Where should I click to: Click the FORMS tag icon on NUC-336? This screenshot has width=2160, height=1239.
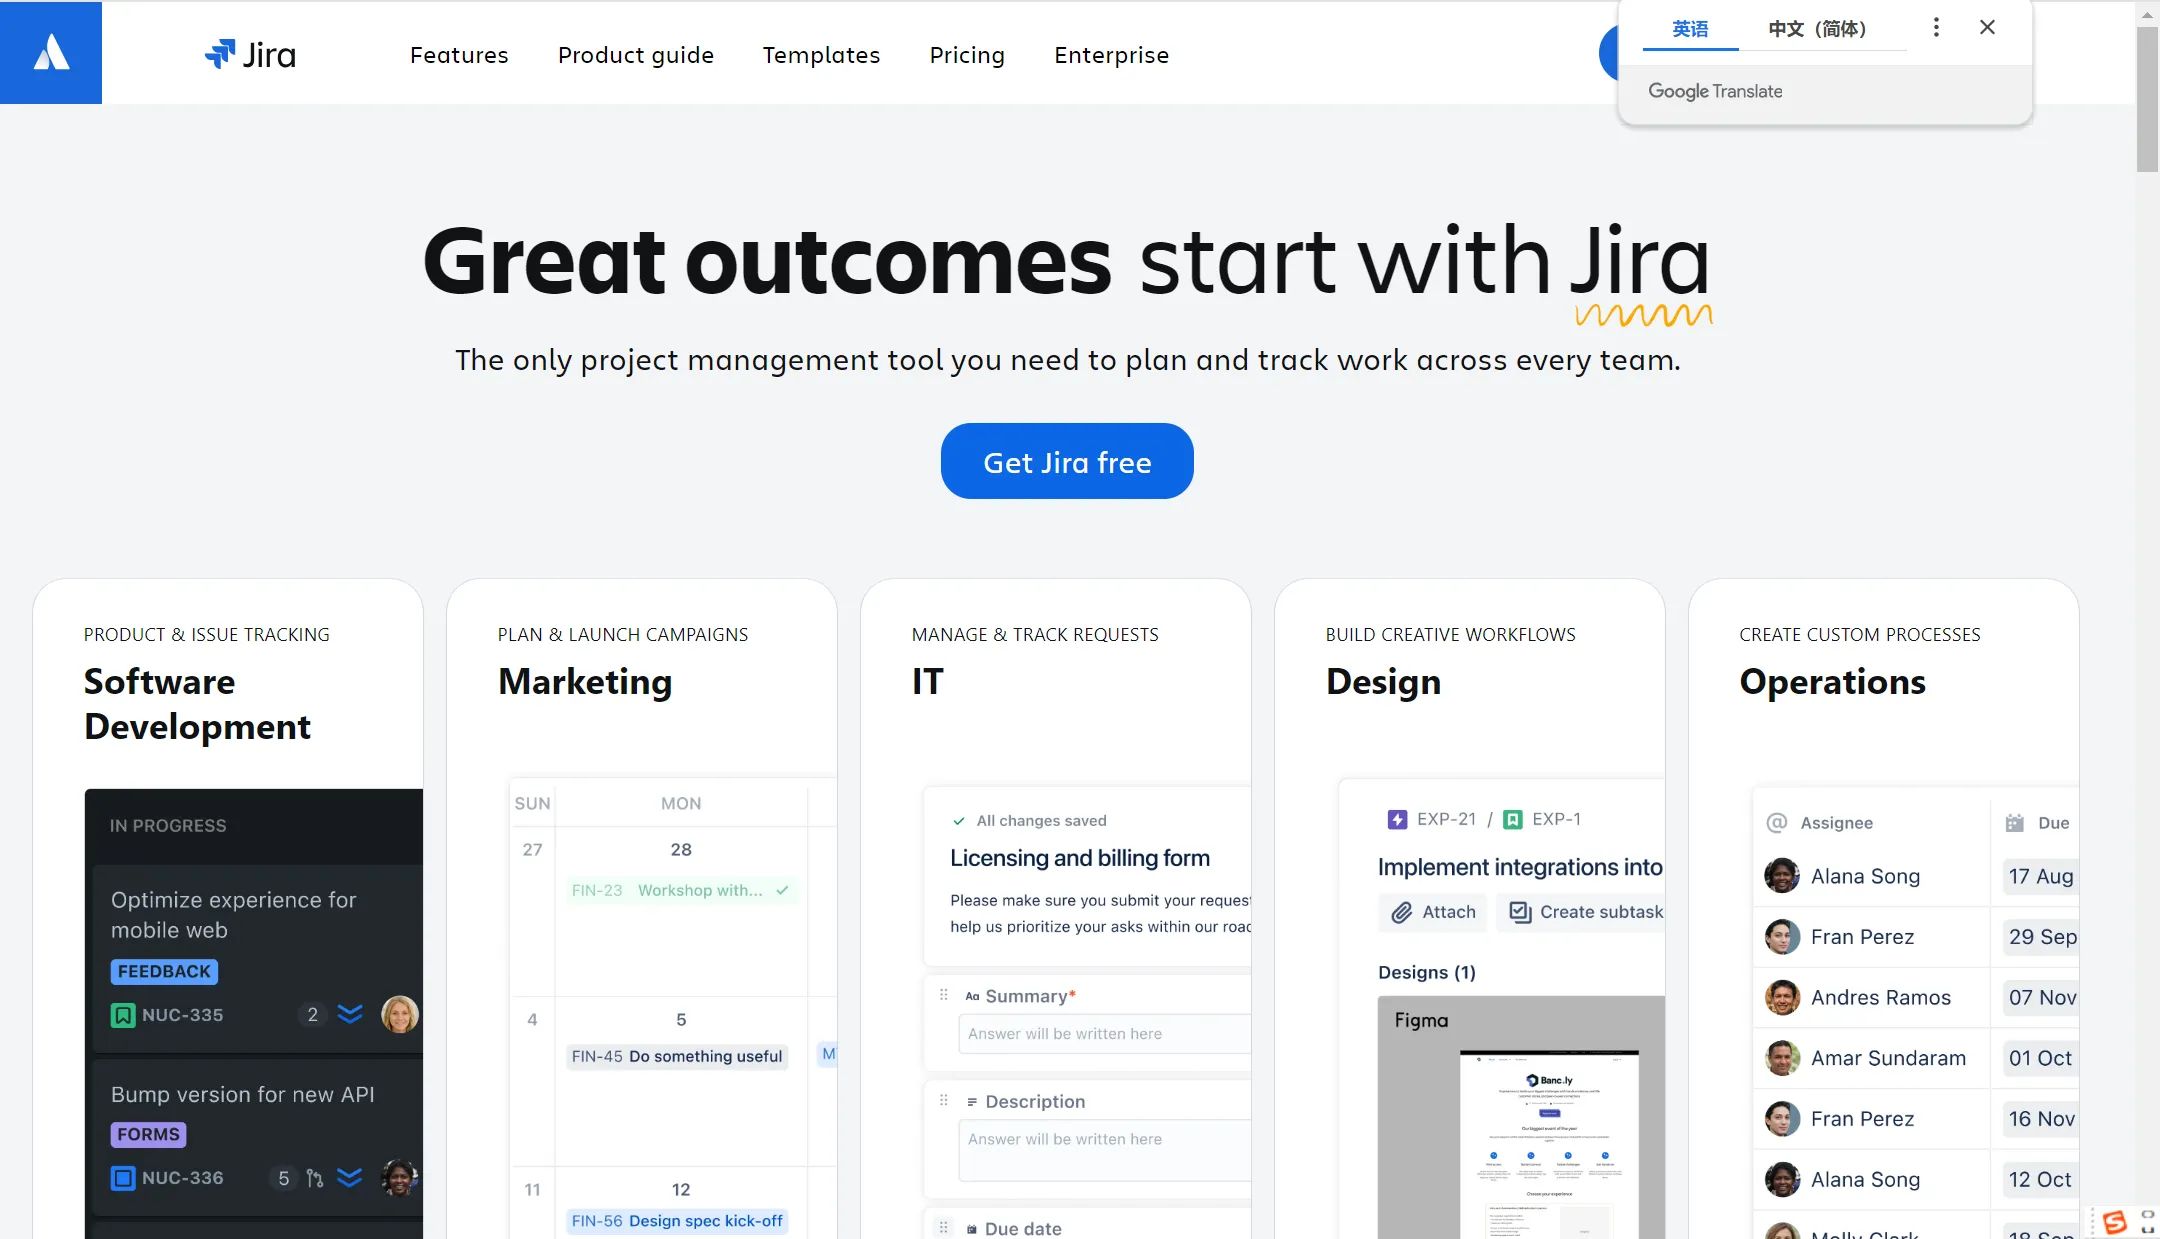pyautogui.click(x=147, y=1131)
